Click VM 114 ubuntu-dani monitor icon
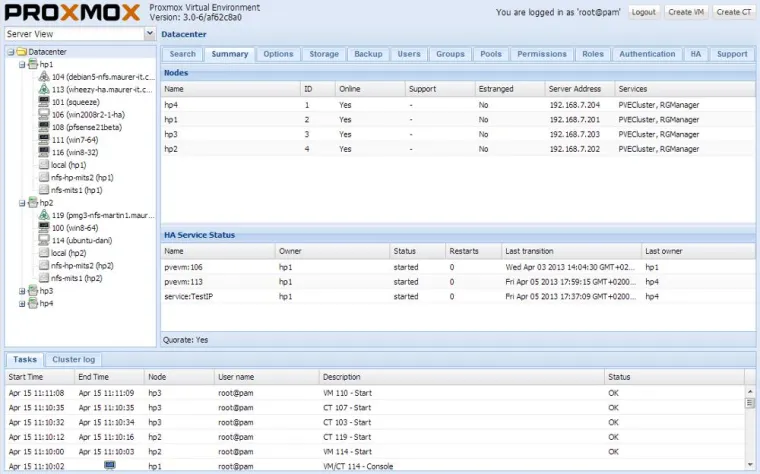 44,240
